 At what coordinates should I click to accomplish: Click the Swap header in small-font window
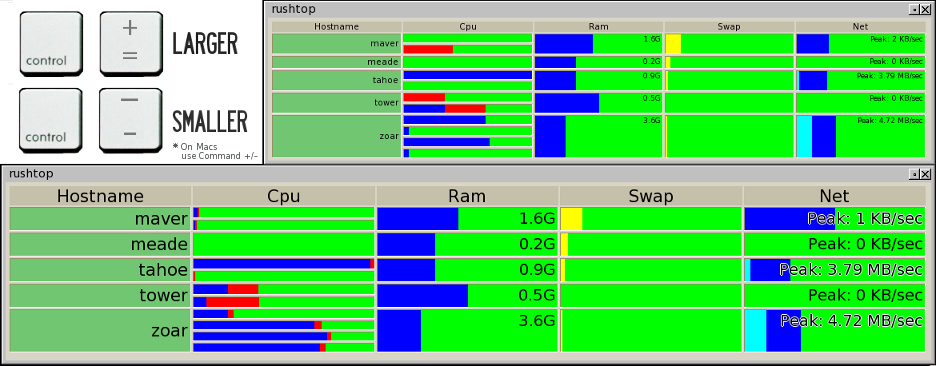729,27
